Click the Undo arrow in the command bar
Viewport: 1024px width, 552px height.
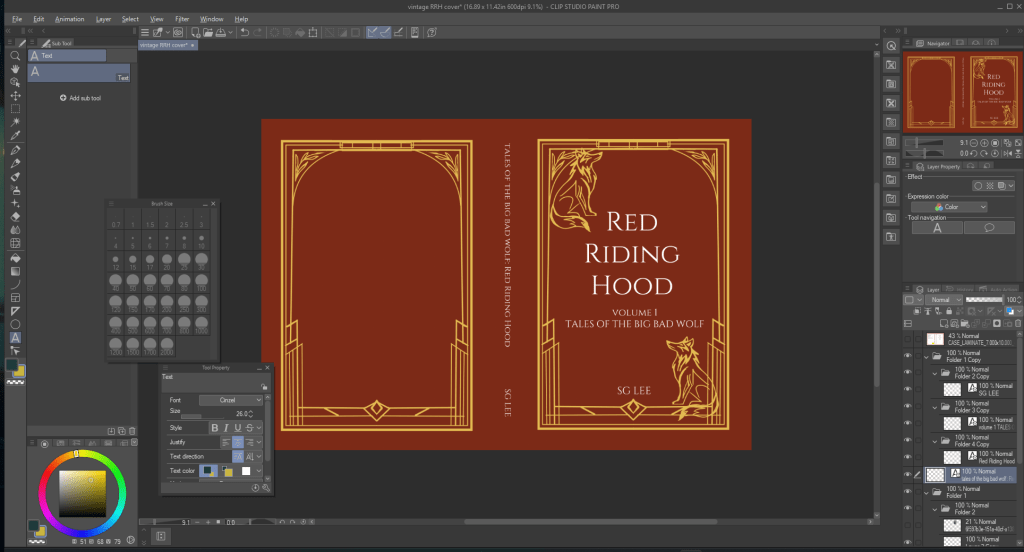(245, 33)
